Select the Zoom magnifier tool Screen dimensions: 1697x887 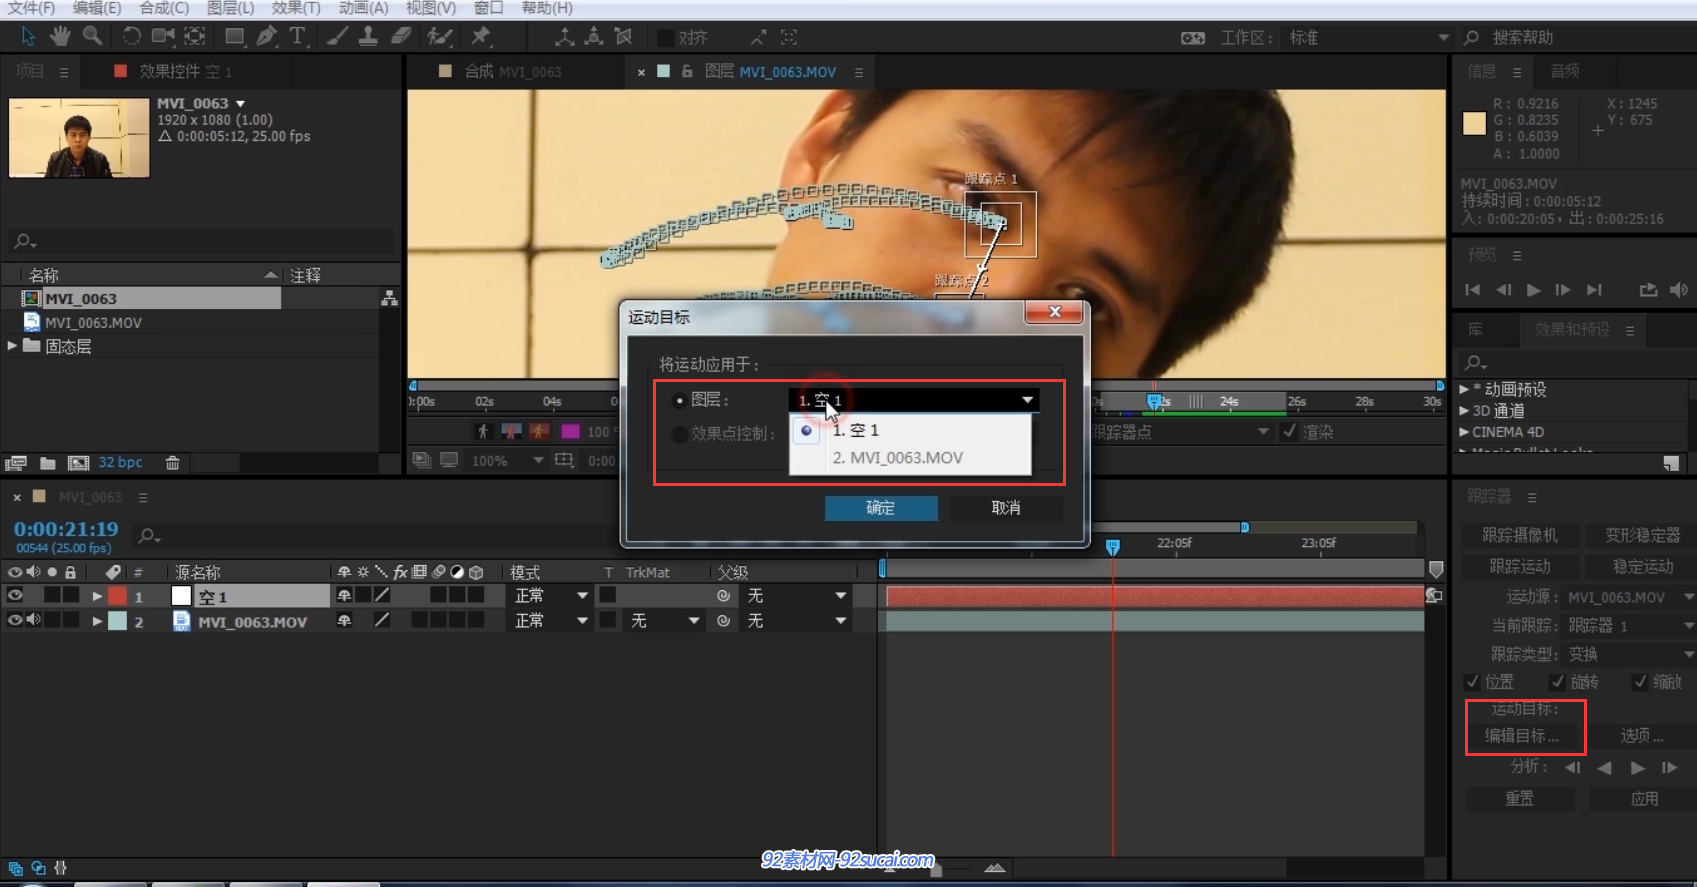pyautogui.click(x=92, y=37)
